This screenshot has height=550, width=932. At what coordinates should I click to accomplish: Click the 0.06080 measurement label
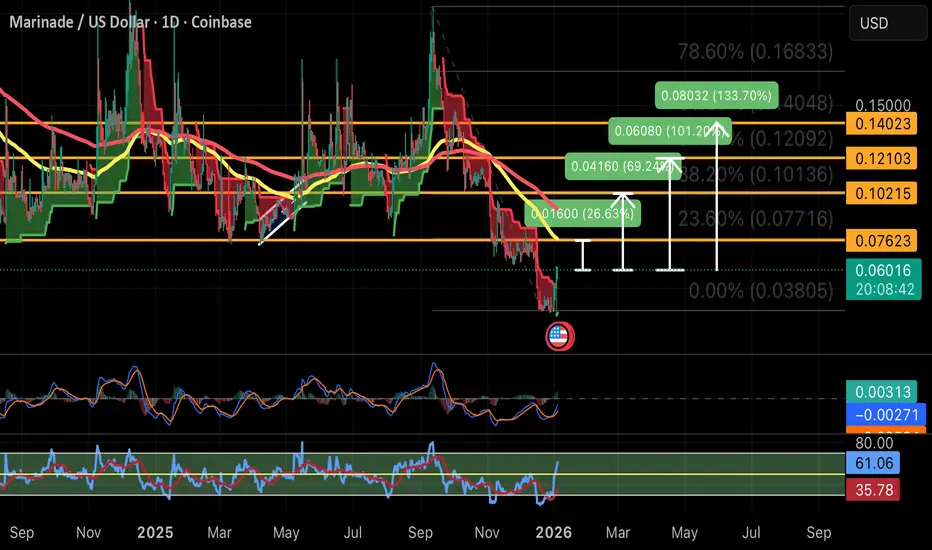coord(670,131)
